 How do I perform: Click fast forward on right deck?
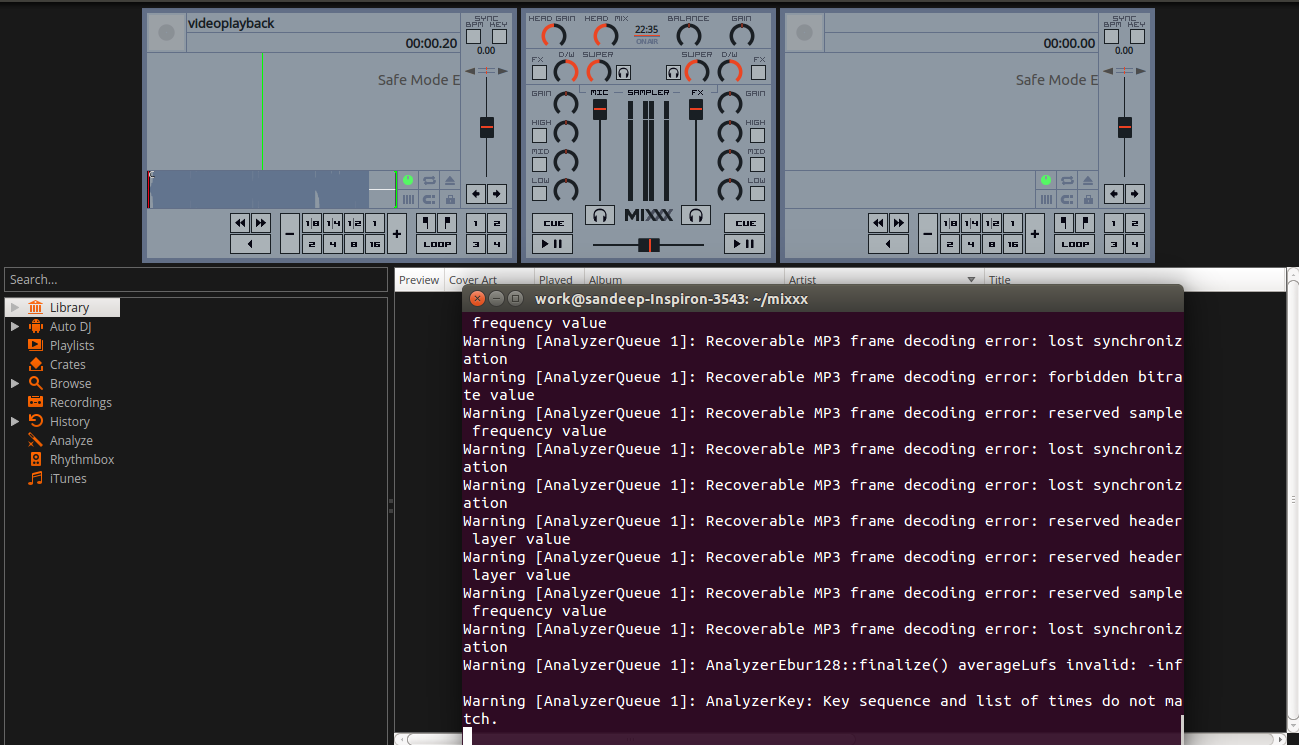pyautogui.click(x=898, y=223)
